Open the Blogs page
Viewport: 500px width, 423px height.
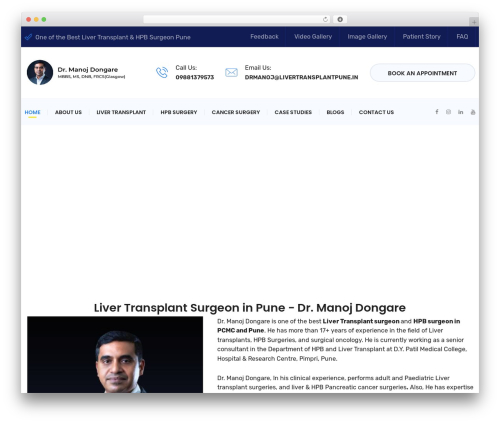(335, 112)
